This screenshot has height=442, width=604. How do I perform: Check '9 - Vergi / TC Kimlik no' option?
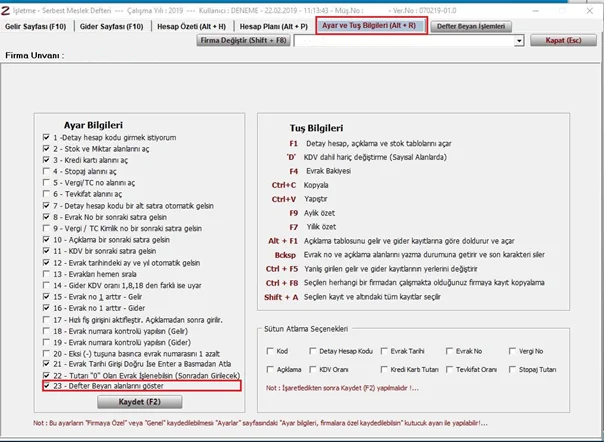click(46, 228)
